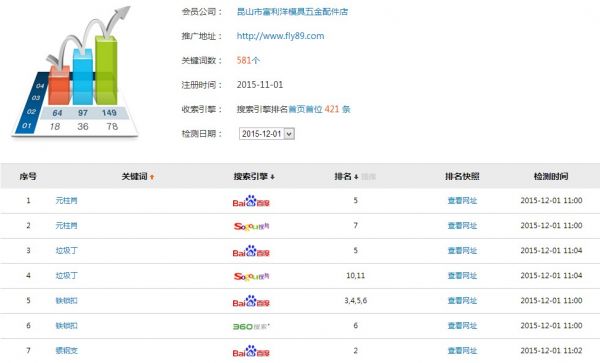Click the orange number 421

coord(332,109)
